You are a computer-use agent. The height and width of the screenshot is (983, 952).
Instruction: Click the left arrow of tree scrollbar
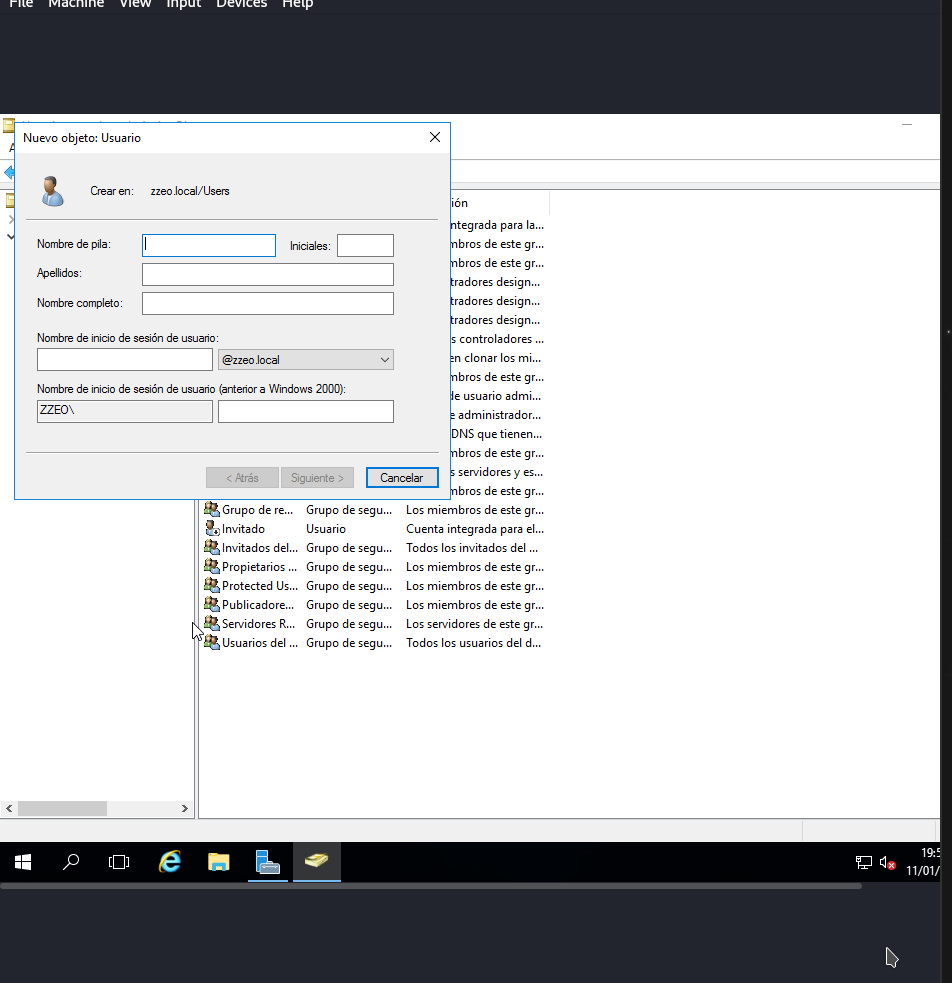coord(9,808)
